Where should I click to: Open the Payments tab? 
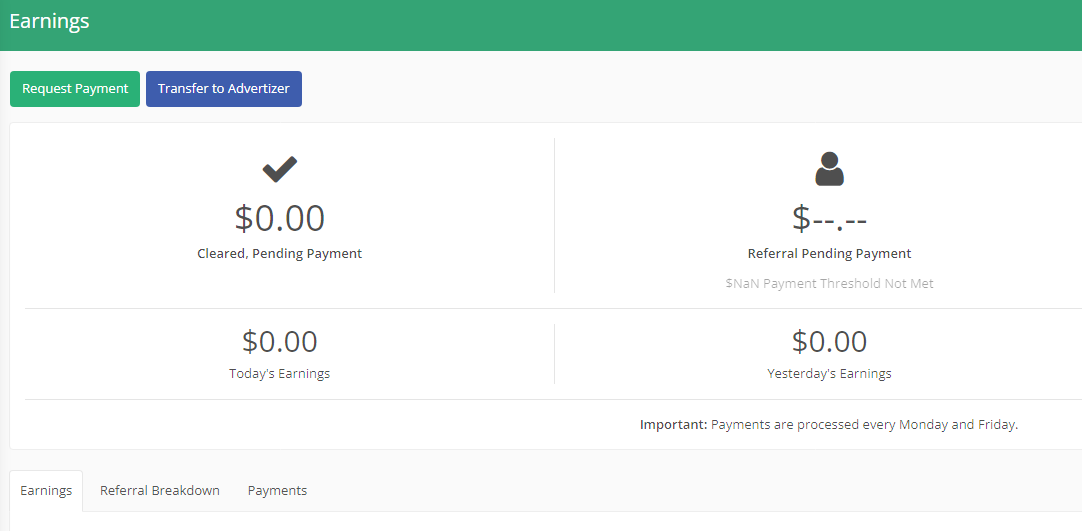click(x=277, y=490)
